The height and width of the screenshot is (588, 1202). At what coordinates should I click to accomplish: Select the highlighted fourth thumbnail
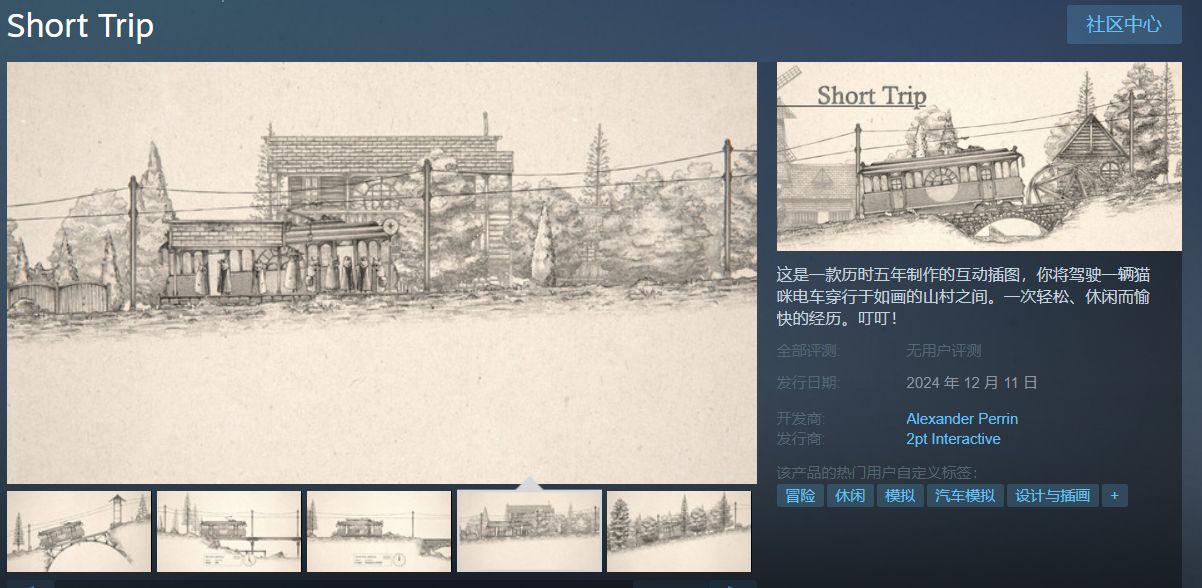[x=529, y=531]
